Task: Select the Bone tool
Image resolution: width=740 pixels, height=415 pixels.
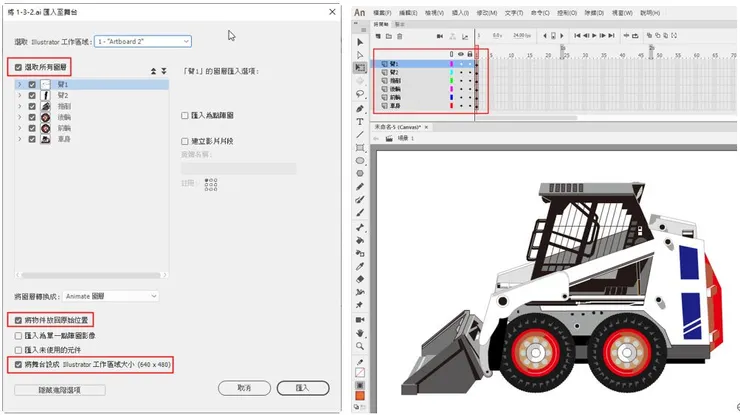Action: pos(360,228)
